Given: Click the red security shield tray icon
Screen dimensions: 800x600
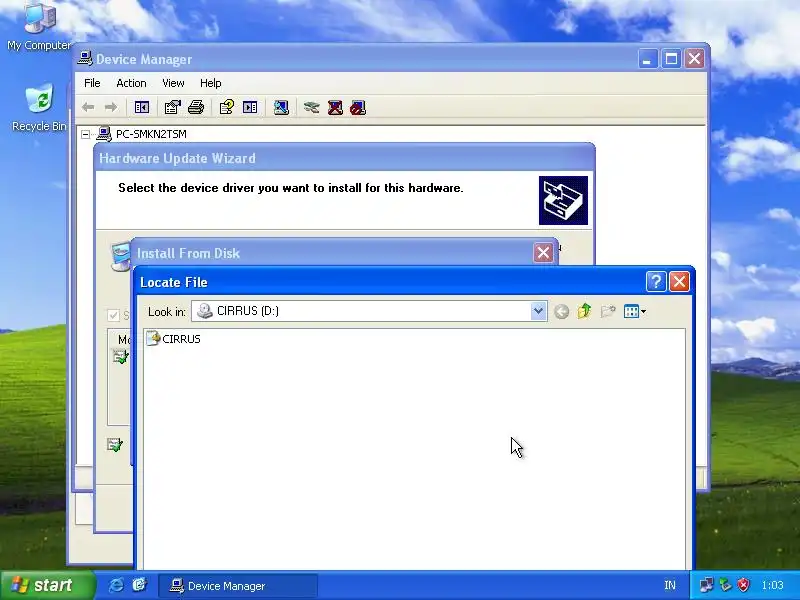Looking at the screenshot, I should coord(744,585).
